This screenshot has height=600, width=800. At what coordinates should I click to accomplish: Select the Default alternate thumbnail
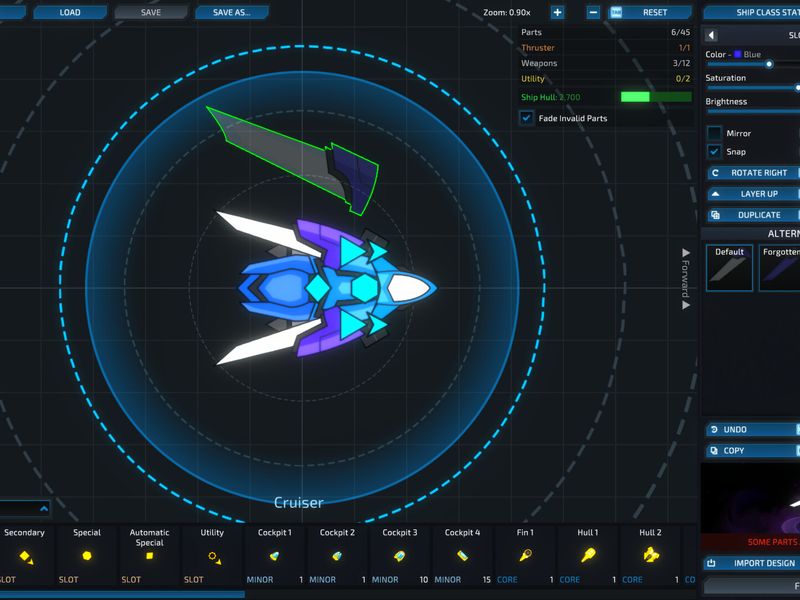(x=730, y=268)
